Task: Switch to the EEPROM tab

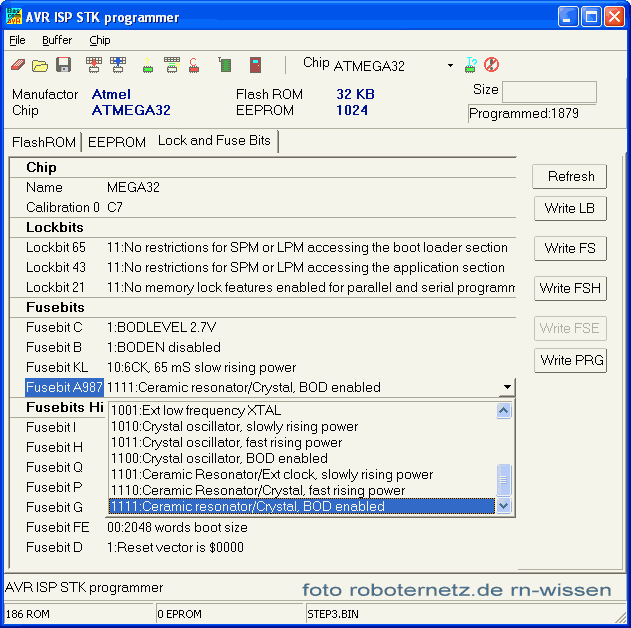Action: tap(117, 142)
